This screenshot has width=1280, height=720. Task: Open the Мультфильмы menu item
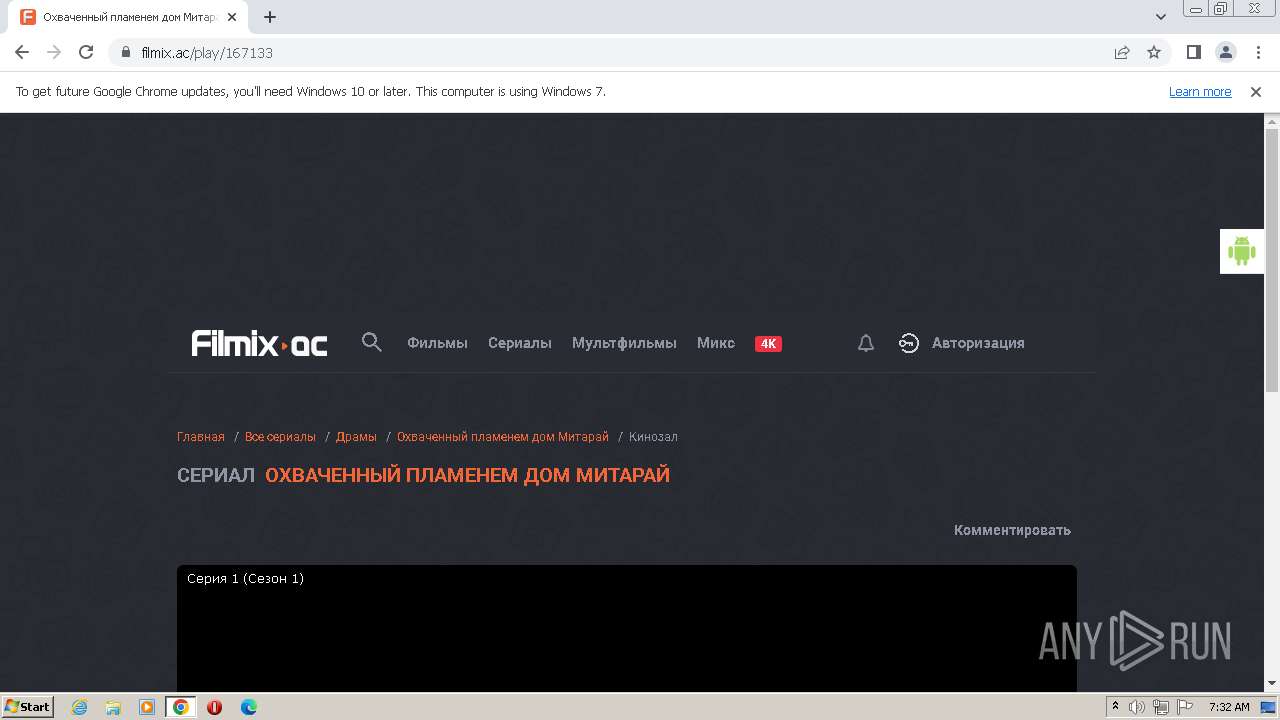point(624,343)
